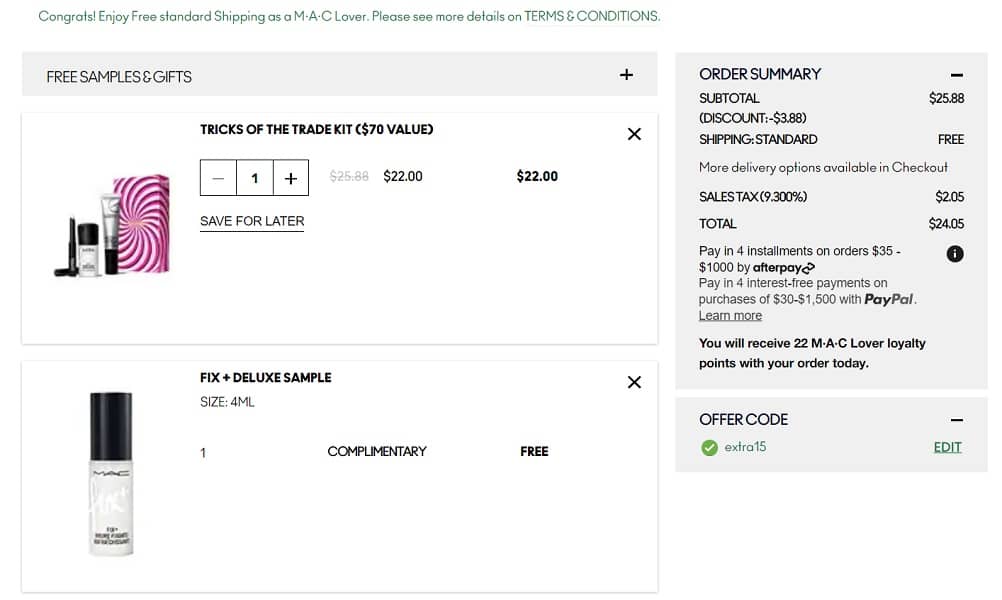Click the green offer code checkmark
1002x600 pixels.
(710, 448)
